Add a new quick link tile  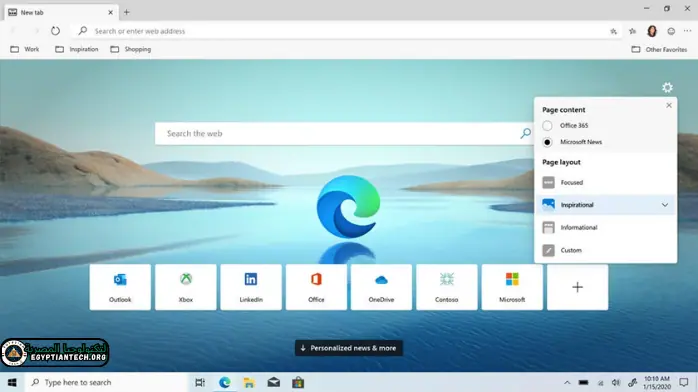point(577,287)
